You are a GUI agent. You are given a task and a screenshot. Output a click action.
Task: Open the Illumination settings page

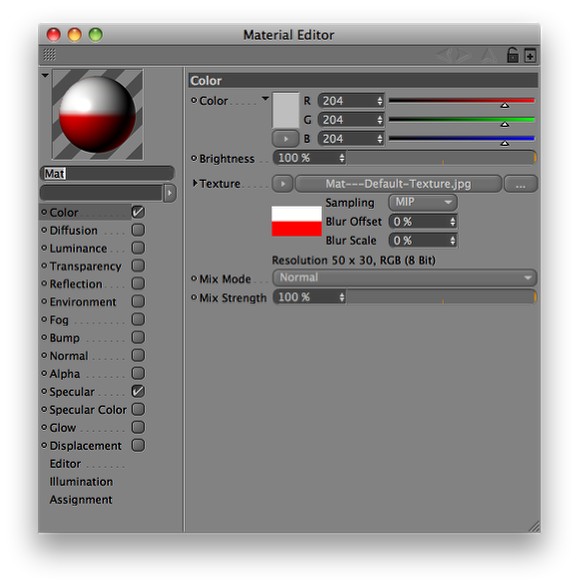point(81,481)
